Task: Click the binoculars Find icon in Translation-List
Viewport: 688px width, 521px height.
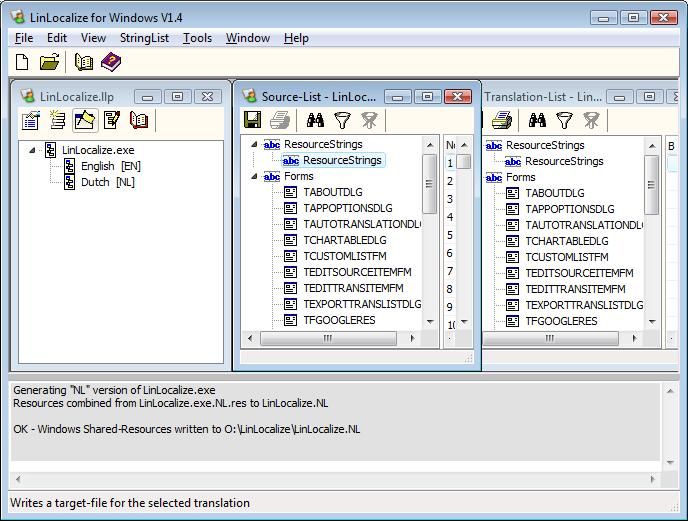Action: (x=537, y=121)
